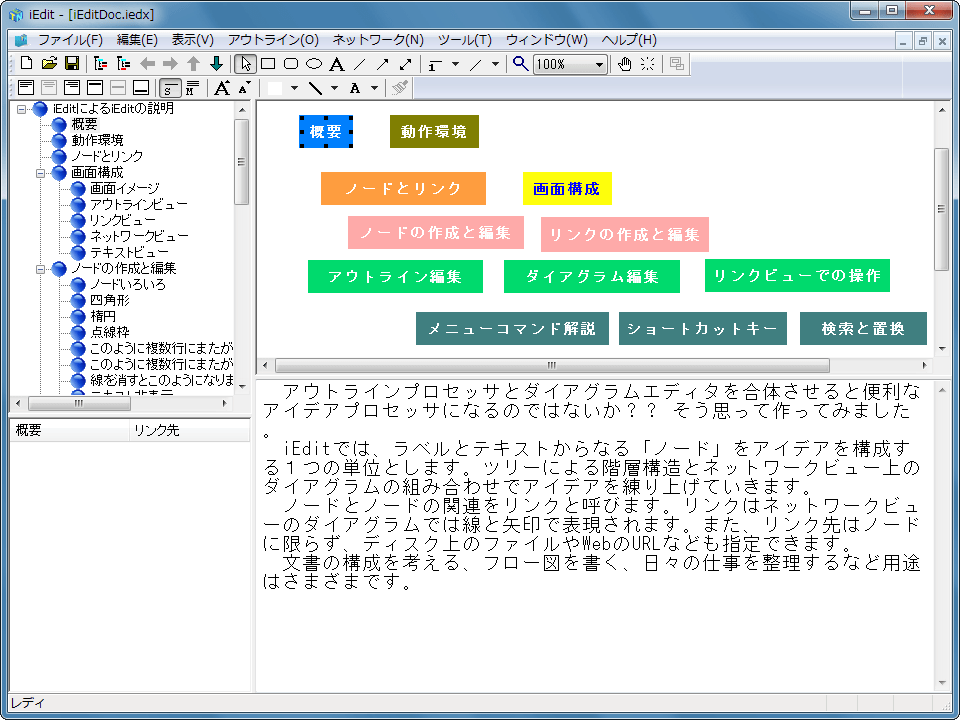Create a new document with the toolbar icon
This screenshot has width=960, height=720.
click(26, 64)
